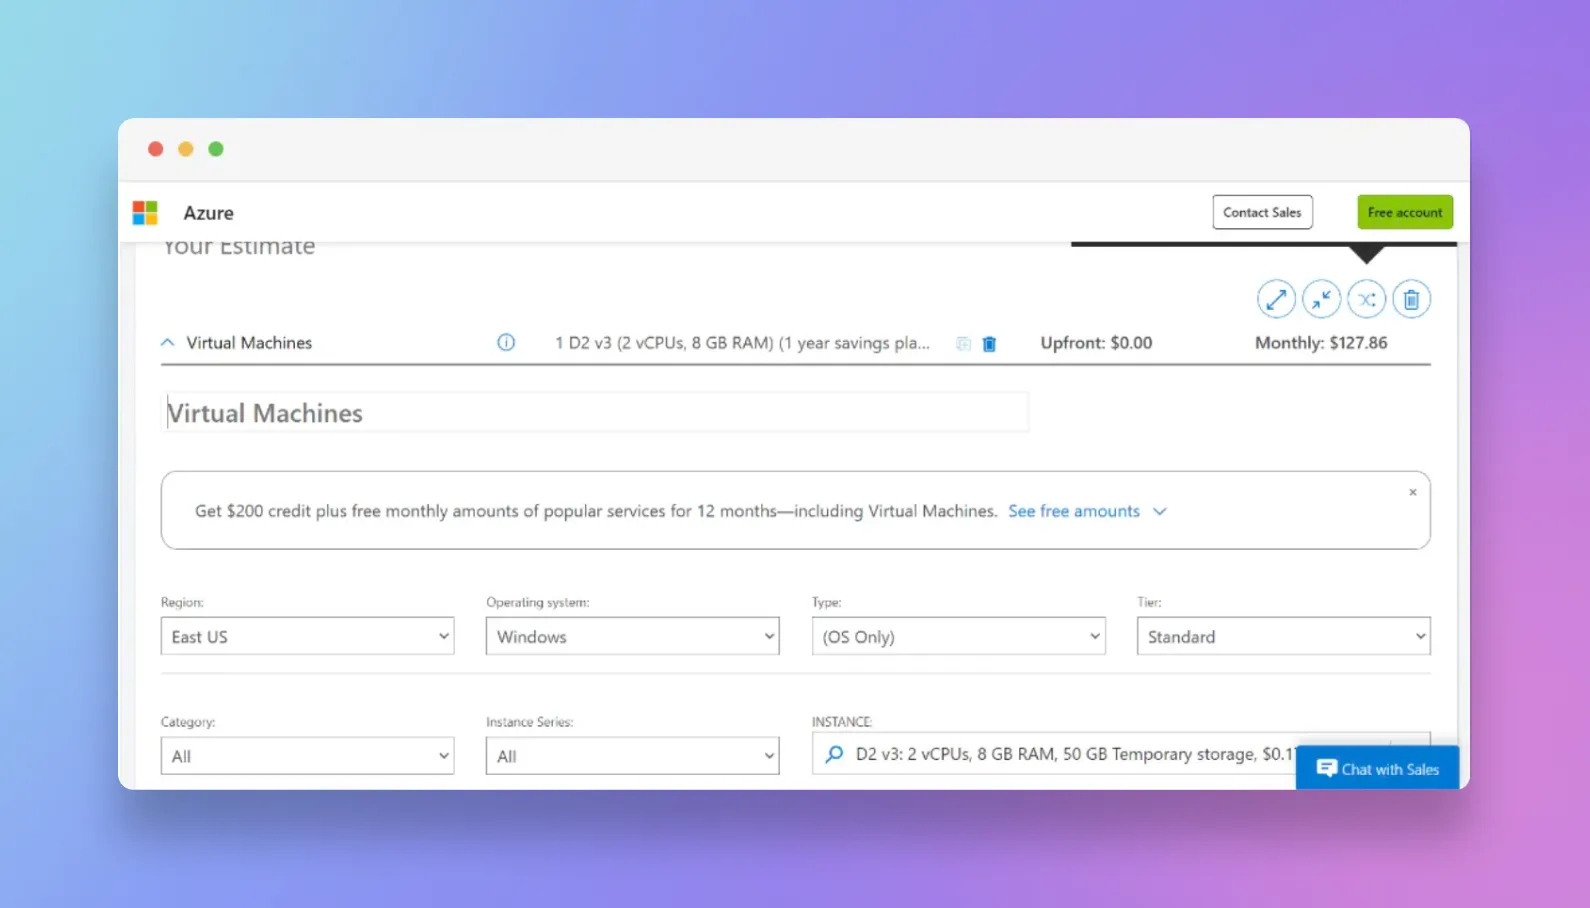Image resolution: width=1590 pixels, height=908 pixels.
Task: Click the Contact Sales button
Action: [x=1262, y=212]
